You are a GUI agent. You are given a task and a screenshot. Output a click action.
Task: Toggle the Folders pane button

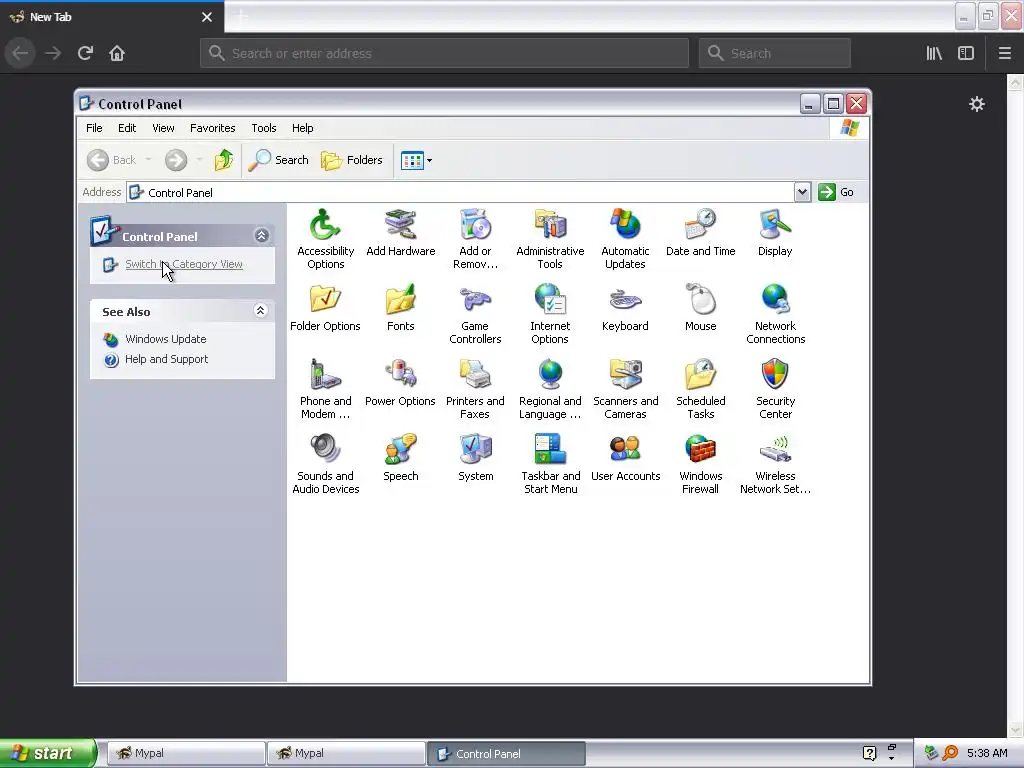352,160
